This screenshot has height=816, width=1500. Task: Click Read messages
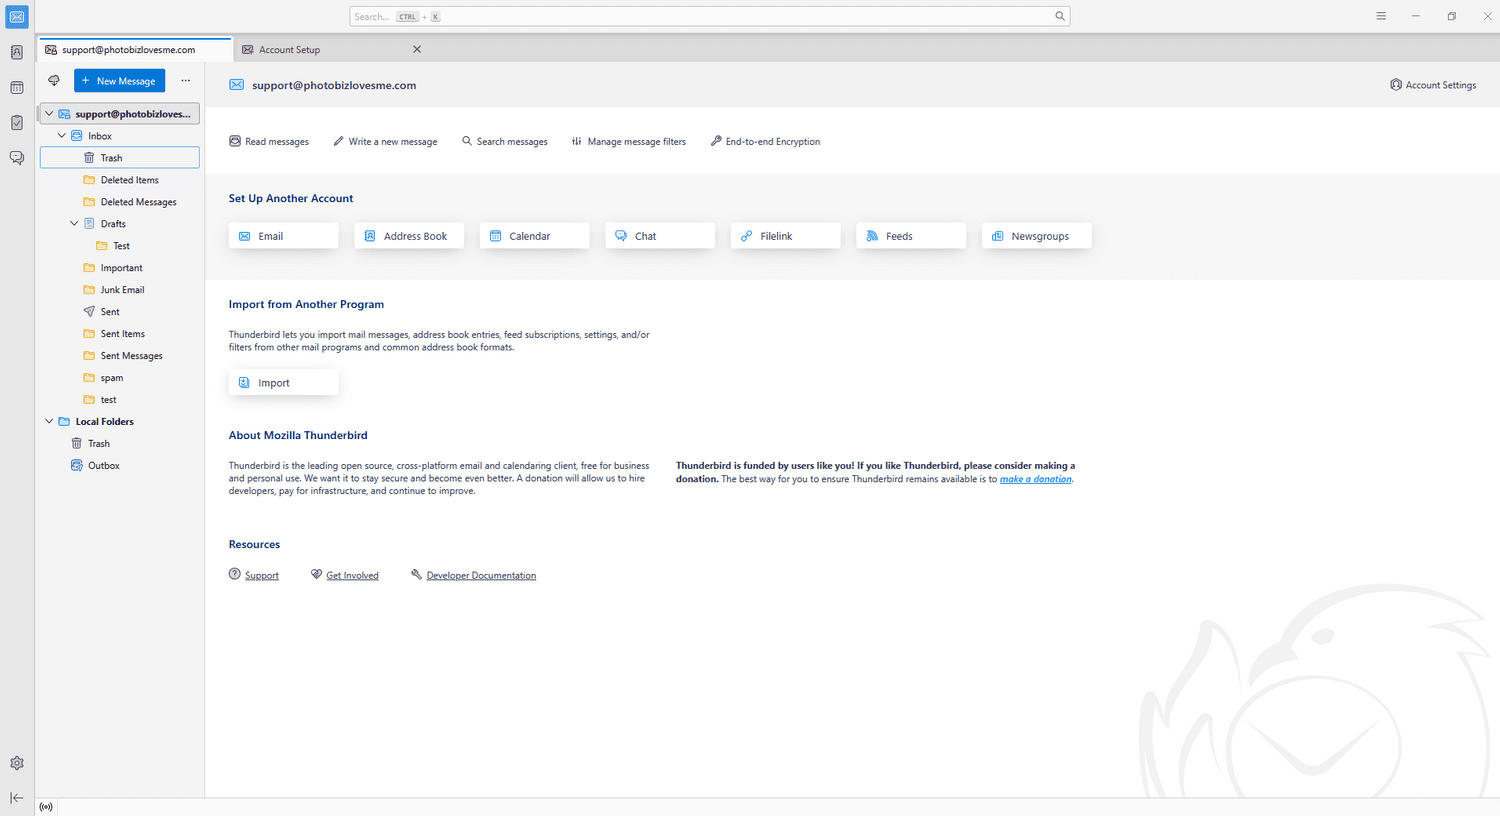(269, 142)
